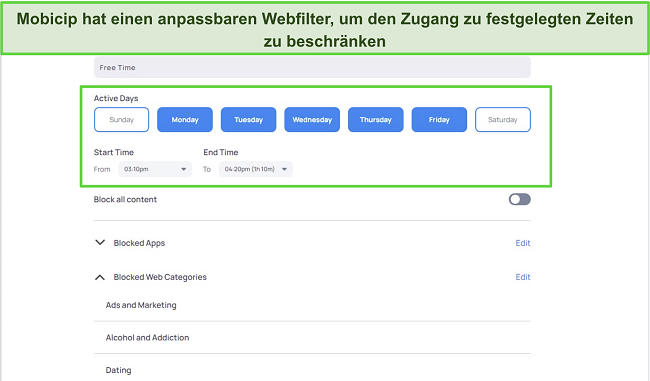Click the Block all content label
650x381 pixels.
pyautogui.click(x=125, y=199)
